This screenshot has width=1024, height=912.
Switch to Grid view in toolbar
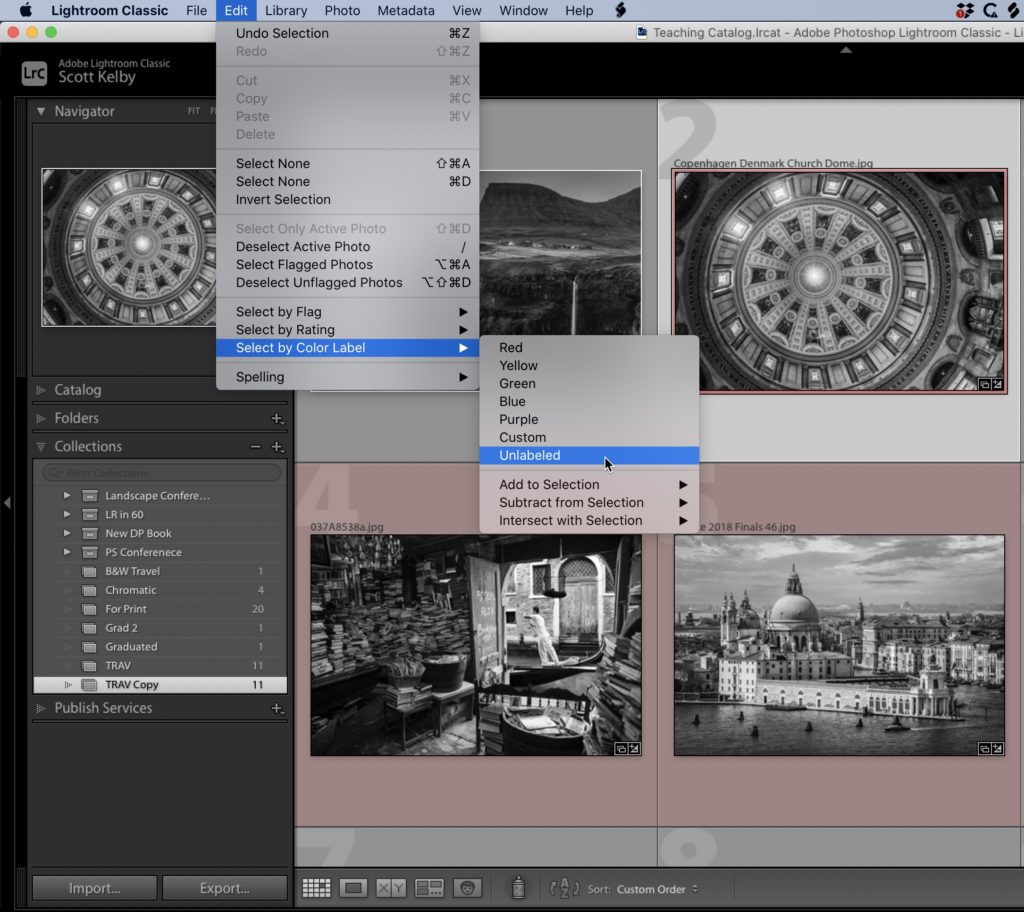[x=316, y=888]
